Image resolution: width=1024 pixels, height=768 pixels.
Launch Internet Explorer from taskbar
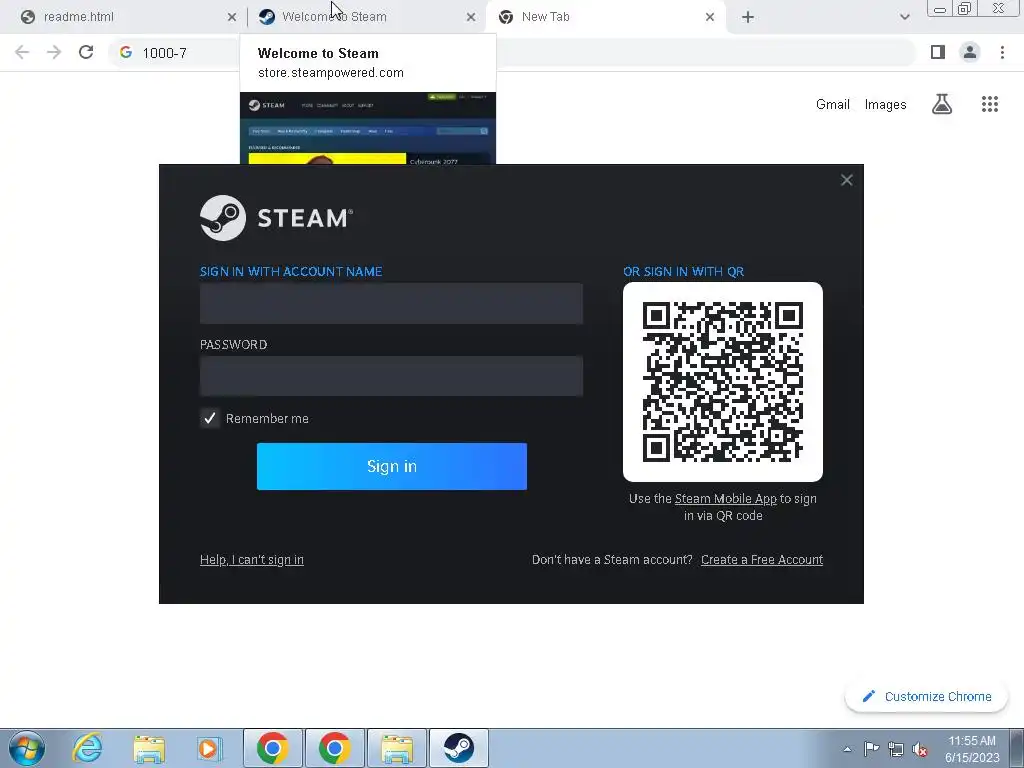click(88, 748)
